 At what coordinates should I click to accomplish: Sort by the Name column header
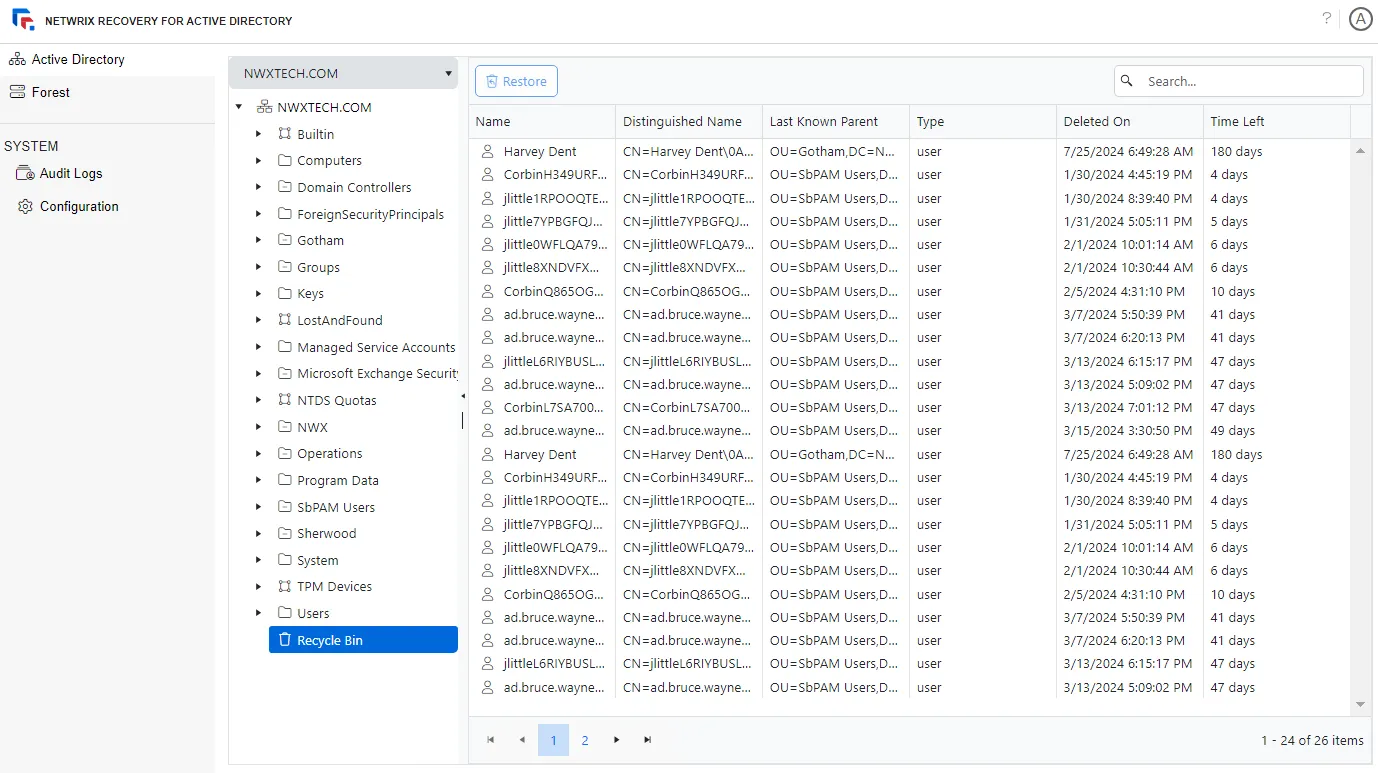coord(542,121)
